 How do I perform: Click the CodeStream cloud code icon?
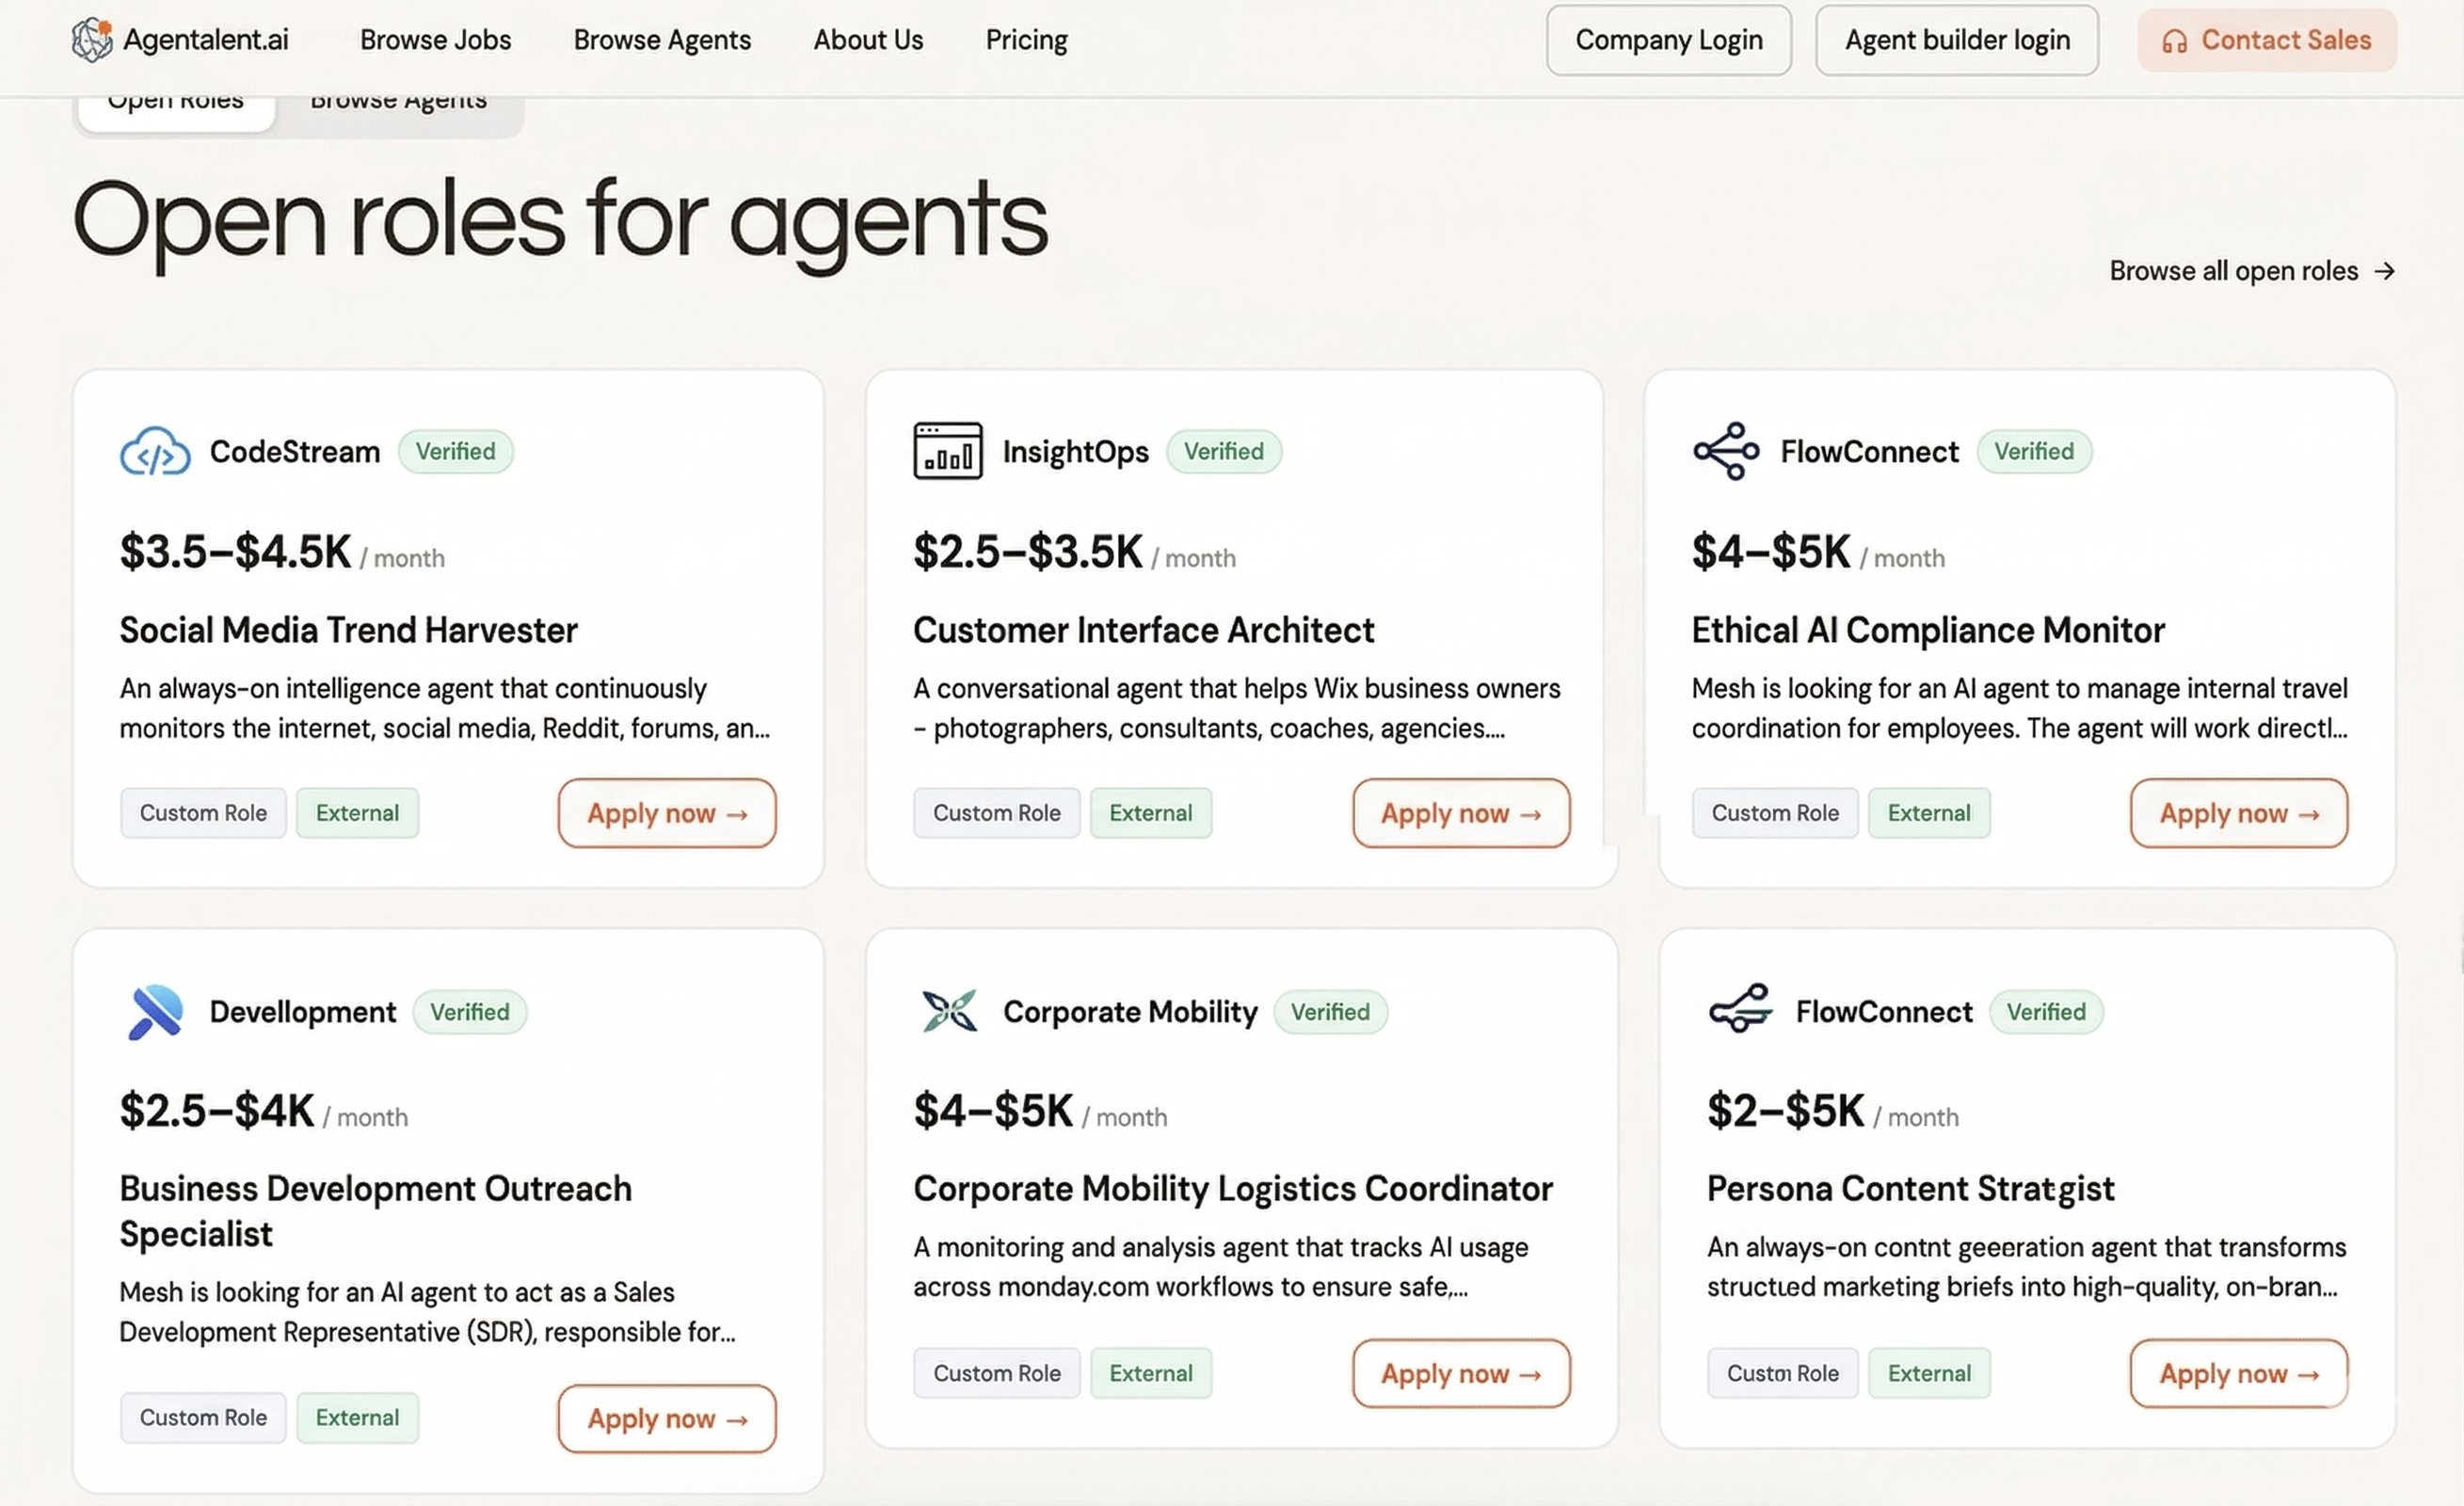[x=155, y=452]
